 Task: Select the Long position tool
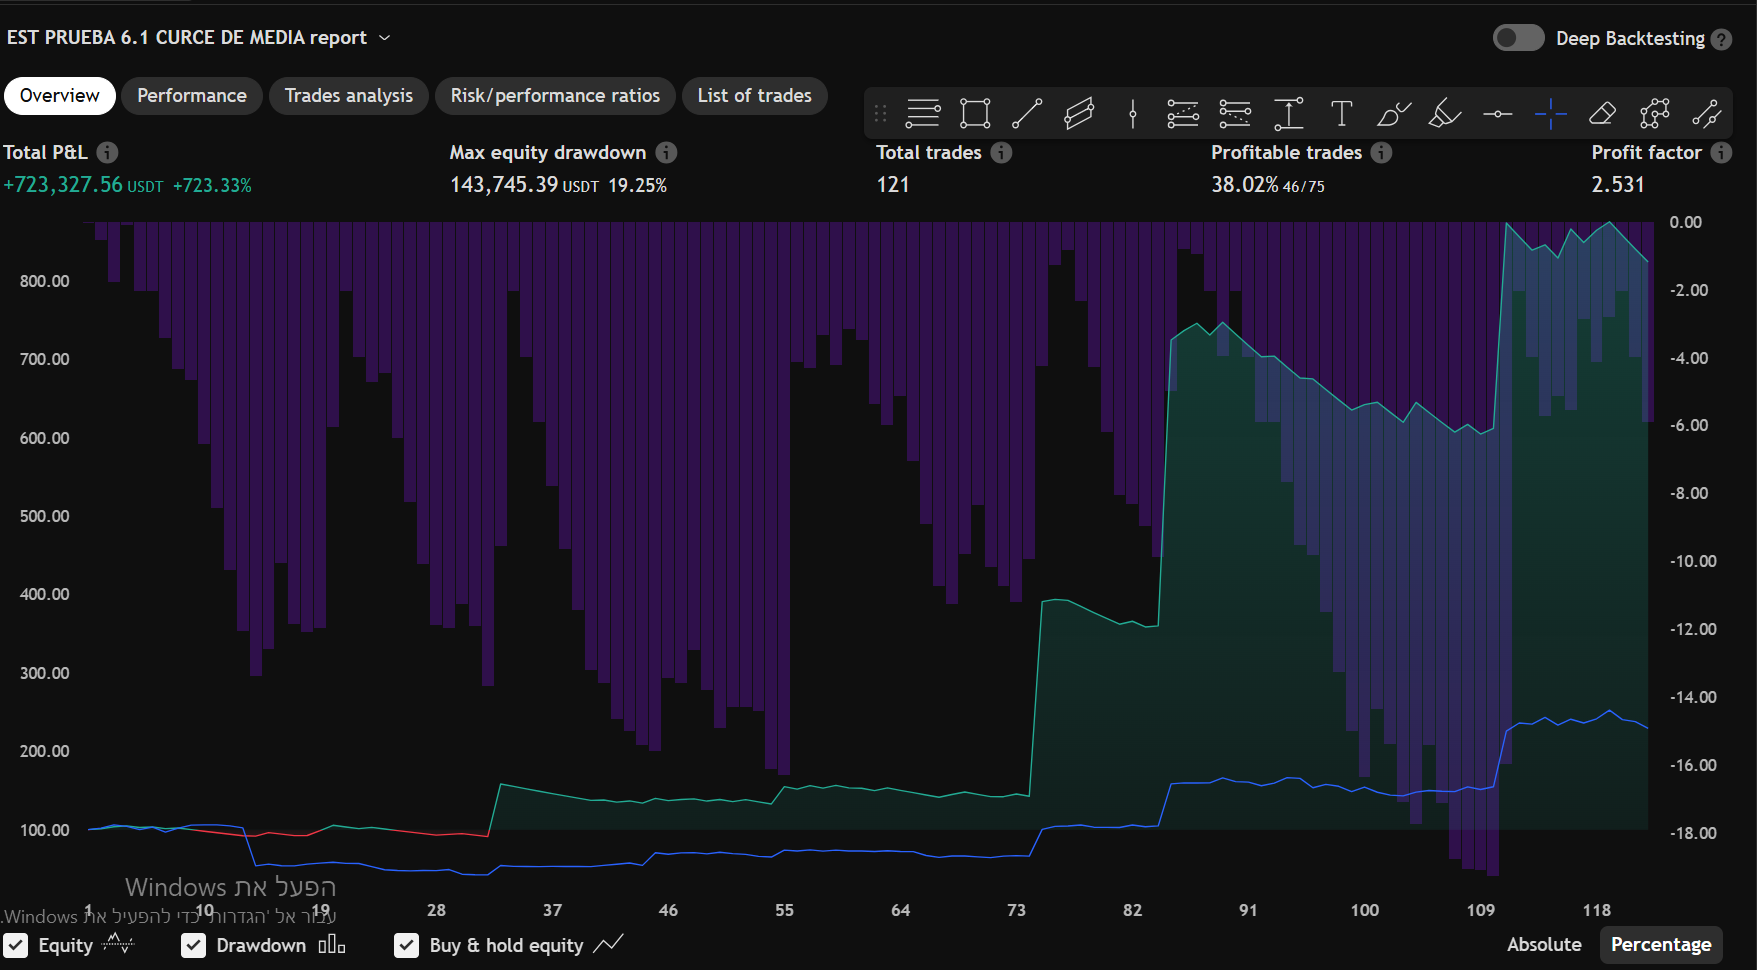point(1183,114)
